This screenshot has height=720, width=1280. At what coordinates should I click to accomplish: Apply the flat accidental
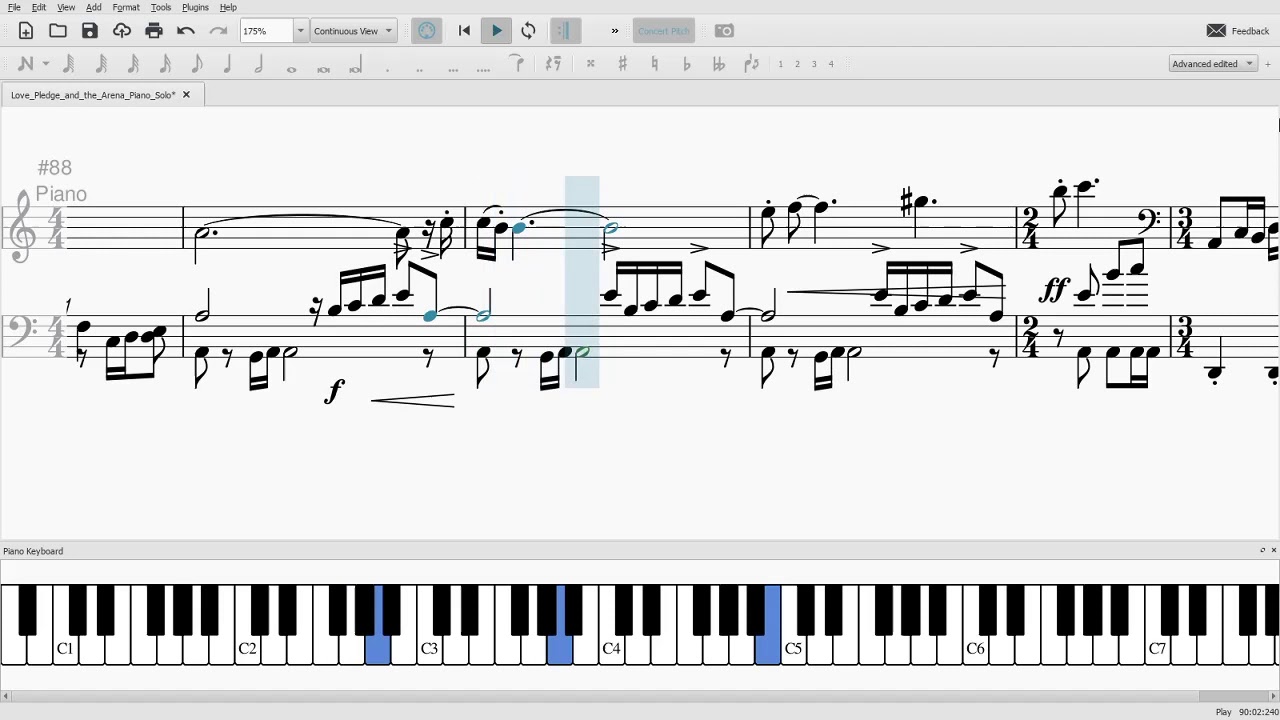686,64
